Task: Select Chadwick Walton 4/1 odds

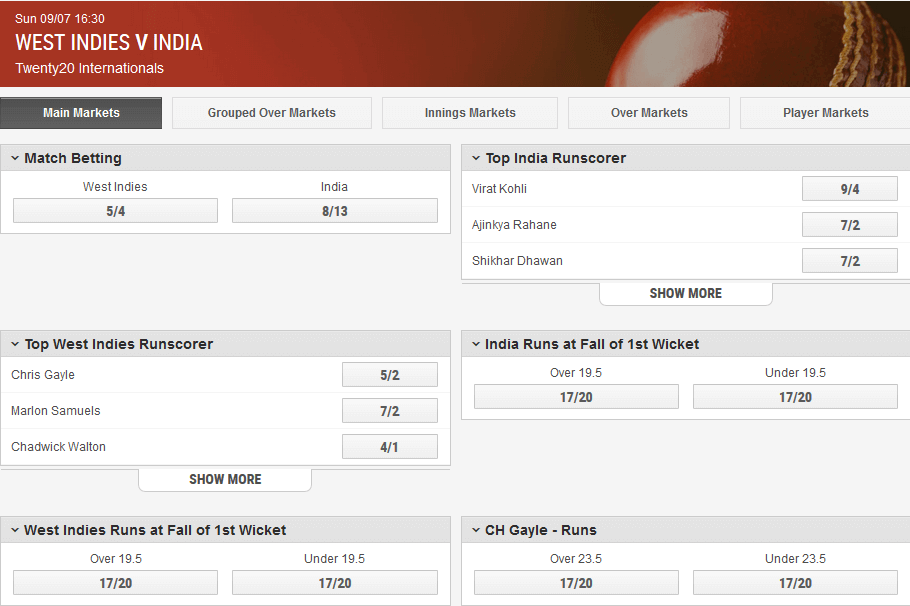Action: [x=389, y=447]
